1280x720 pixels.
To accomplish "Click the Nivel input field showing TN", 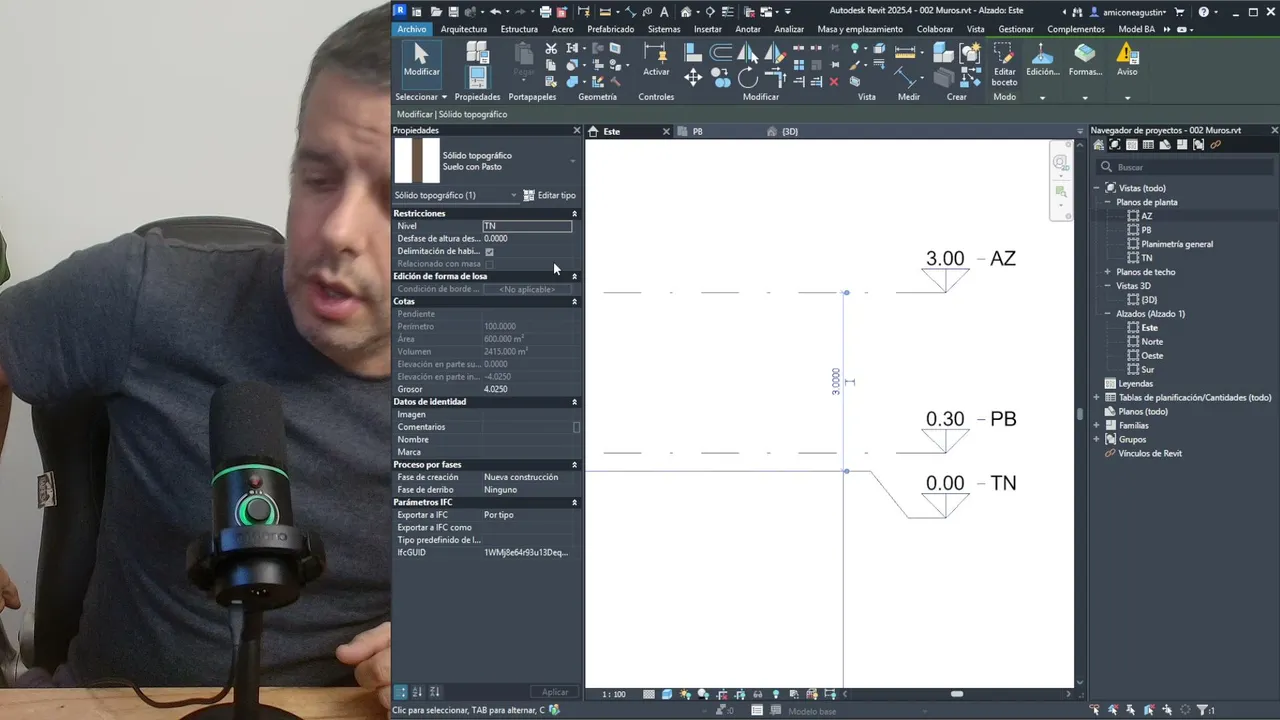I will pyautogui.click(x=527, y=226).
